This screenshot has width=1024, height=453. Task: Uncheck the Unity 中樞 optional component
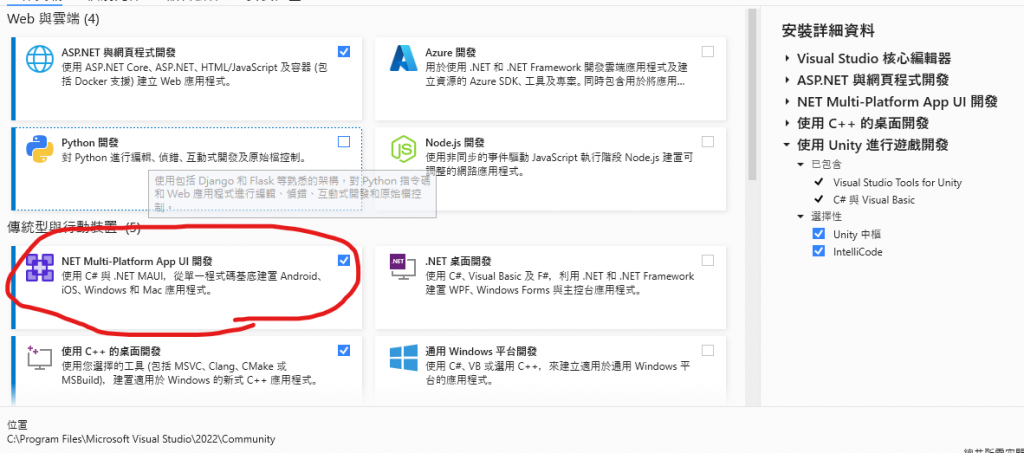(819, 234)
